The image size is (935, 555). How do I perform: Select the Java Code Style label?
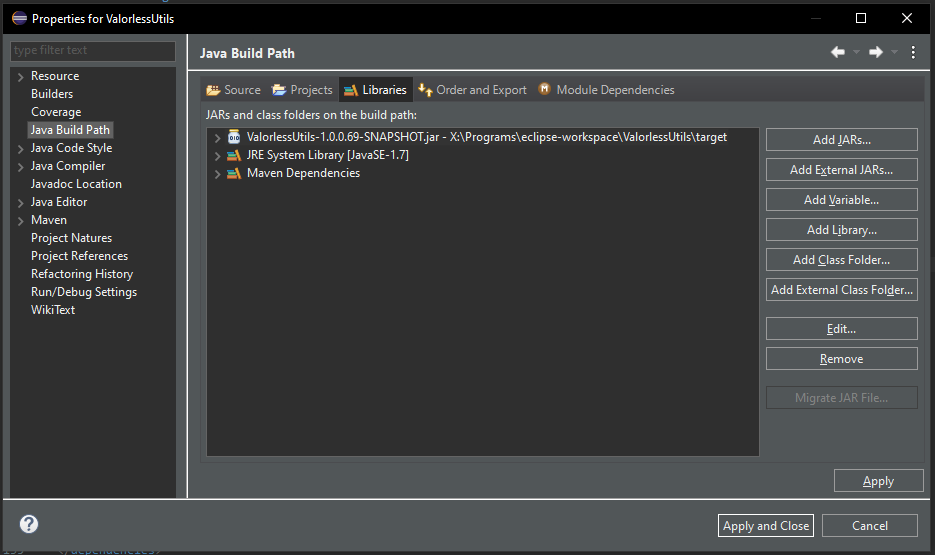72,148
